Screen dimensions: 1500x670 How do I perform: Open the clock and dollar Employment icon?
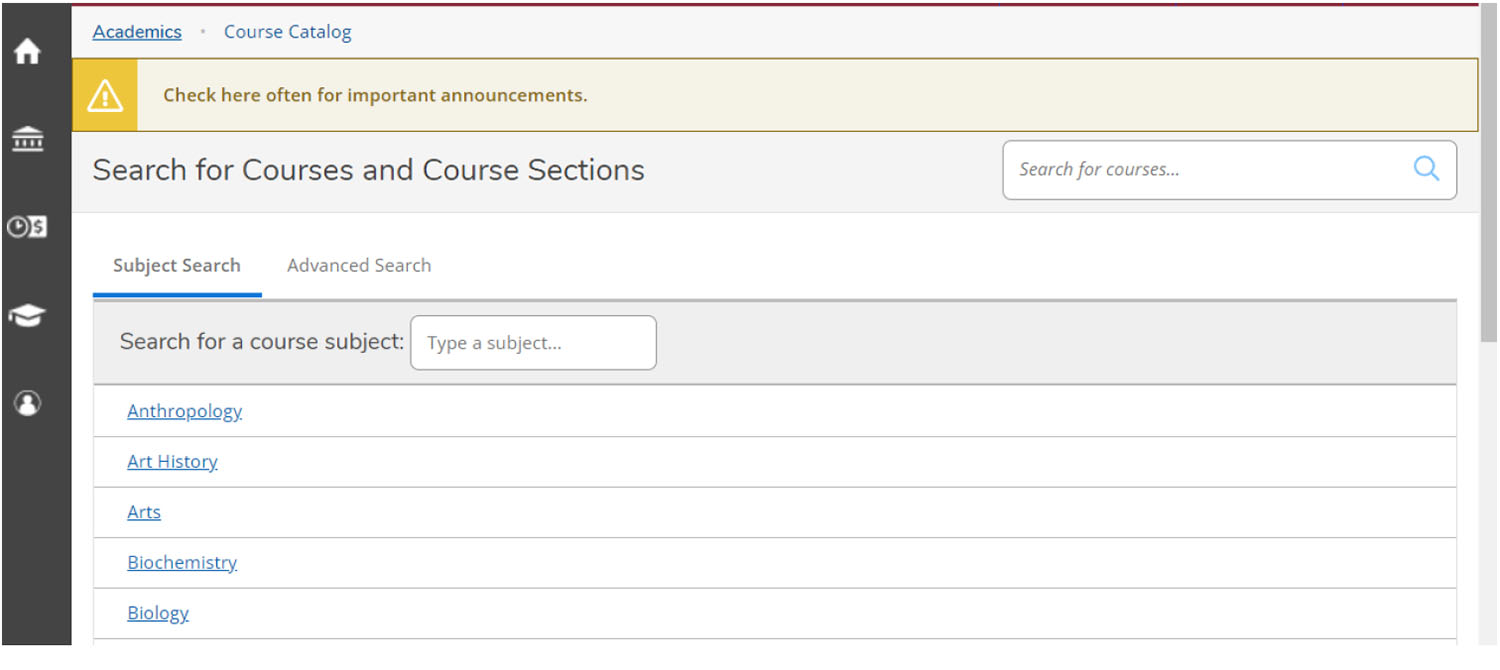point(27,227)
